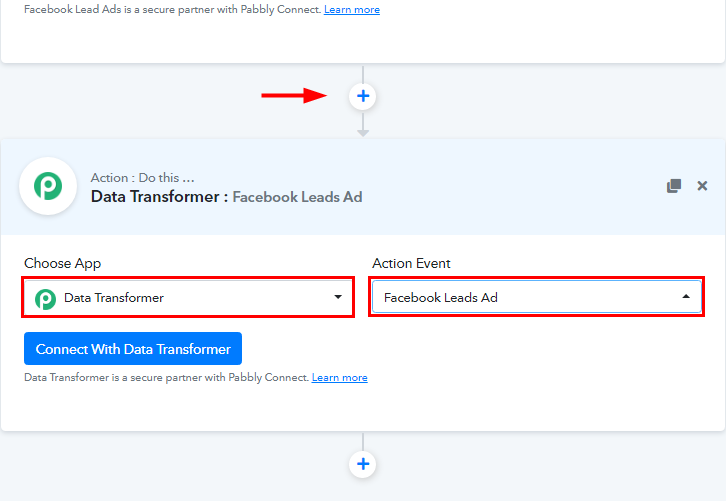Click the 'Data Transformer : Facebook Leads Ad' heading
Screen dimensions: 726x501
tap(226, 197)
